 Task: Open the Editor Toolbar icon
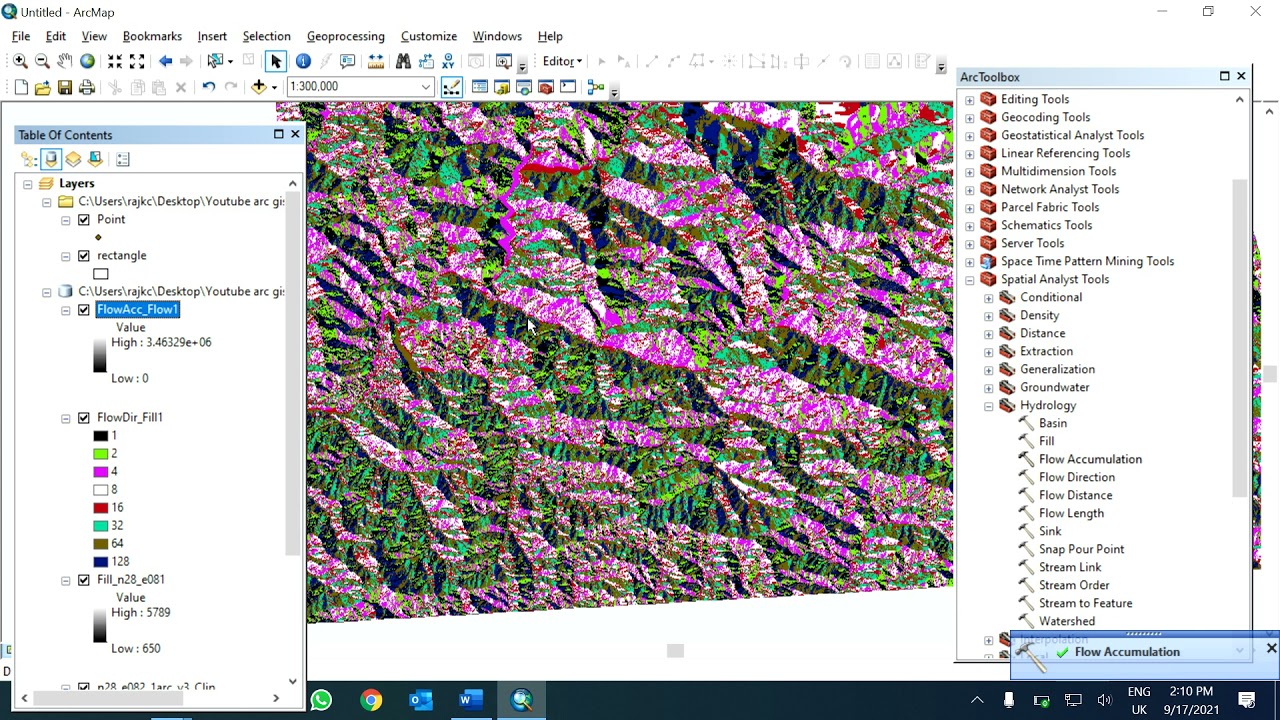click(451, 87)
